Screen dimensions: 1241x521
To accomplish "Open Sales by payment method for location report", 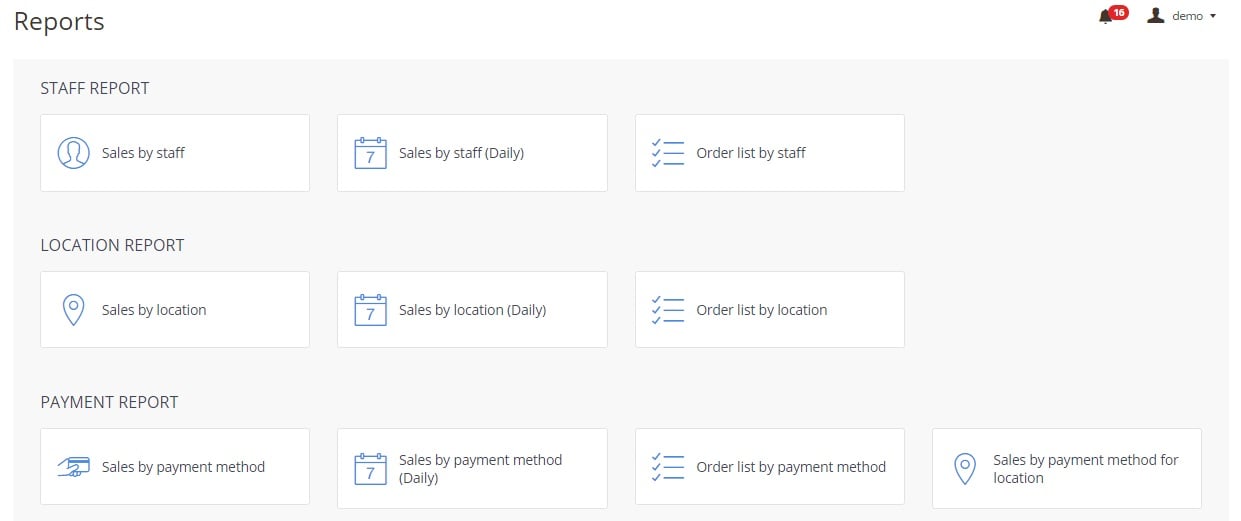I will click(x=1067, y=469).
